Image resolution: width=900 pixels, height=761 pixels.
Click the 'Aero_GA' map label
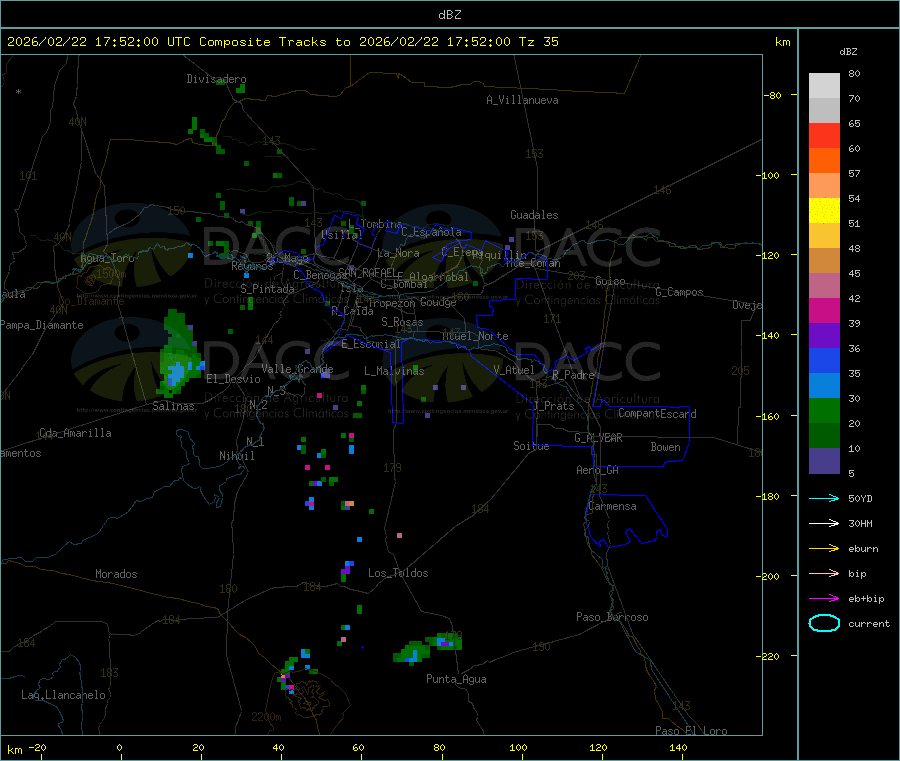tap(598, 470)
